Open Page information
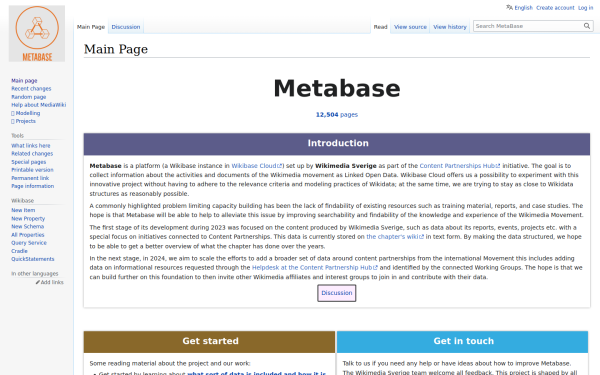The width and height of the screenshot is (600, 375). click(x=33, y=186)
